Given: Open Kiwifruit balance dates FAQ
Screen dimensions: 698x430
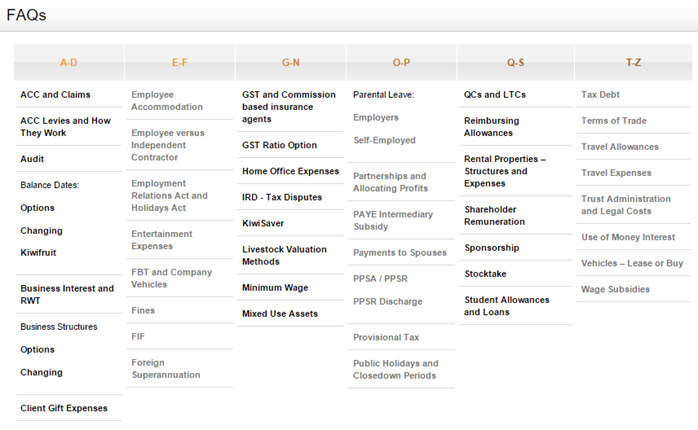Looking at the screenshot, I should click(38, 252).
